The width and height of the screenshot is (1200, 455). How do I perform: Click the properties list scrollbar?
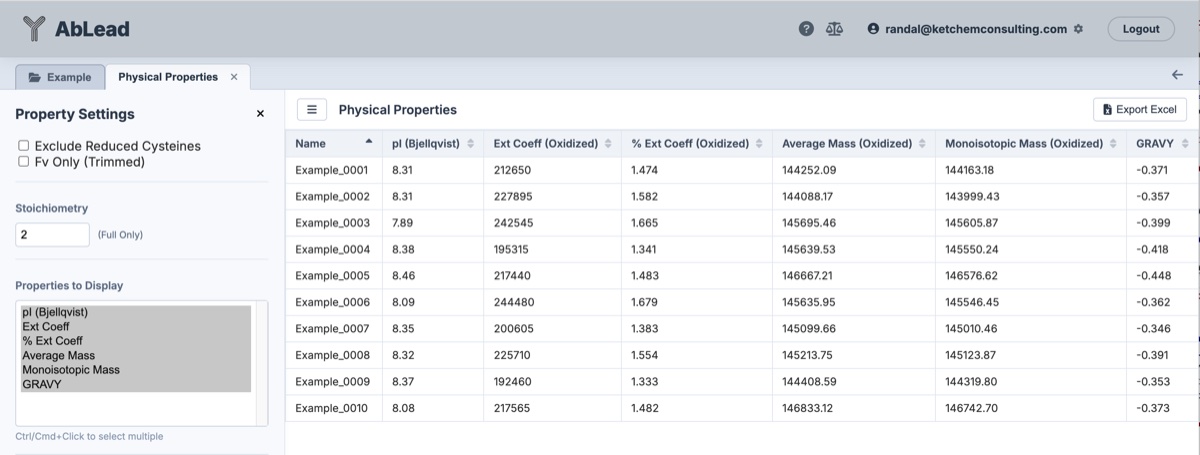pyautogui.click(x=262, y=363)
